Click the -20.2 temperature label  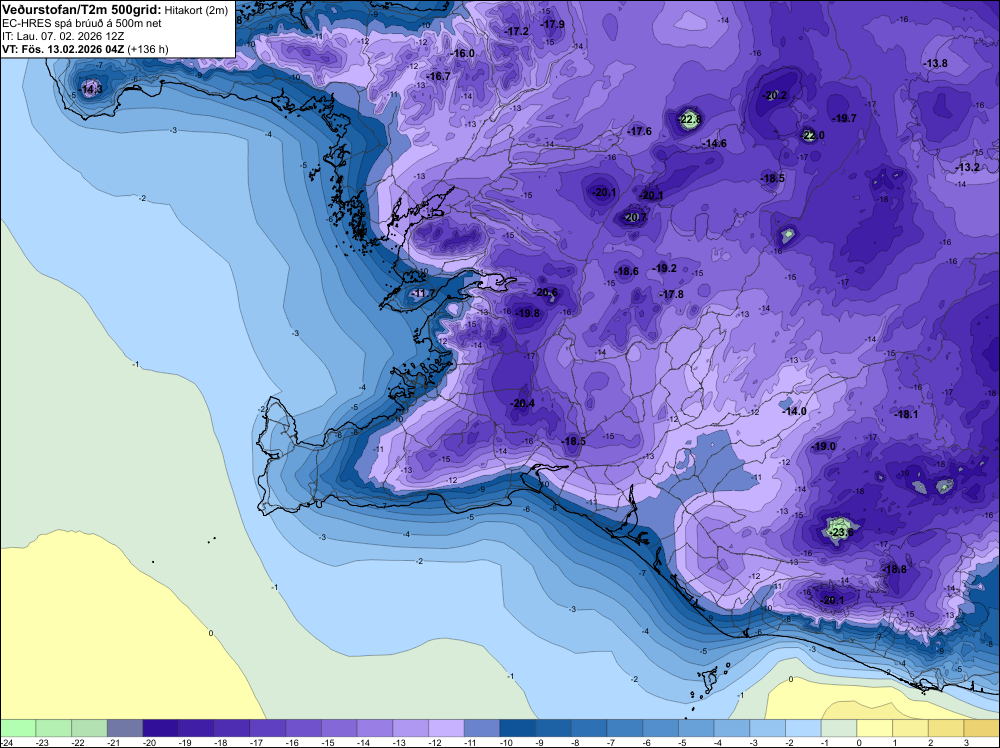coord(775,96)
